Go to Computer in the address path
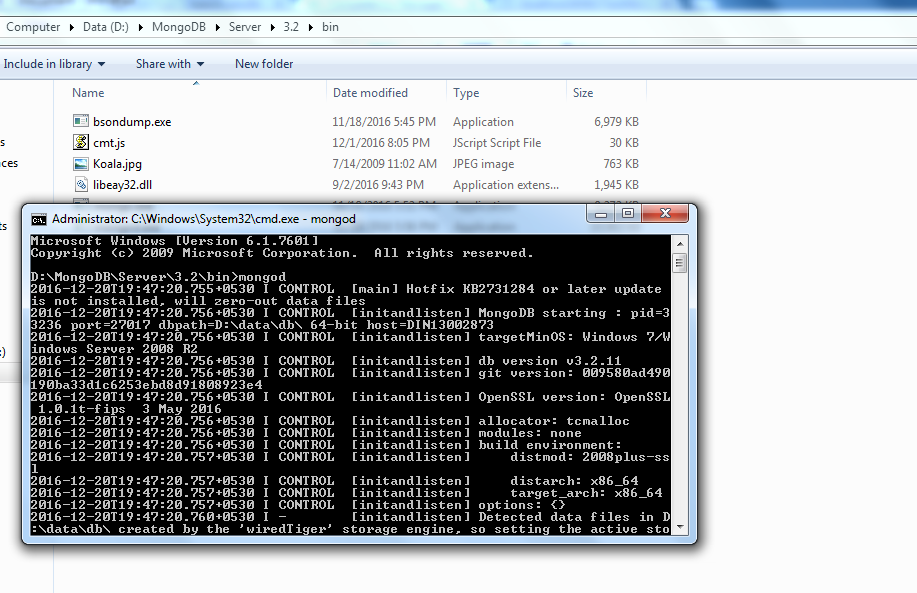The width and height of the screenshot is (917, 593). pyautogui.click(x=33, y=27)
